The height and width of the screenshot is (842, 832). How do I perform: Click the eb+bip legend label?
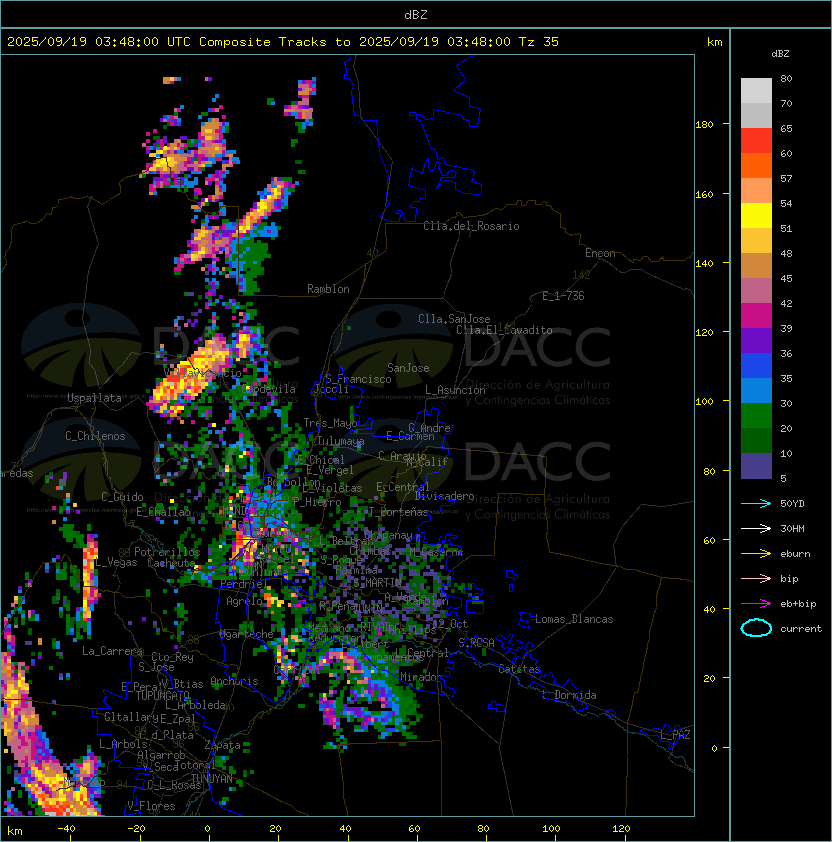click(798, 604)
